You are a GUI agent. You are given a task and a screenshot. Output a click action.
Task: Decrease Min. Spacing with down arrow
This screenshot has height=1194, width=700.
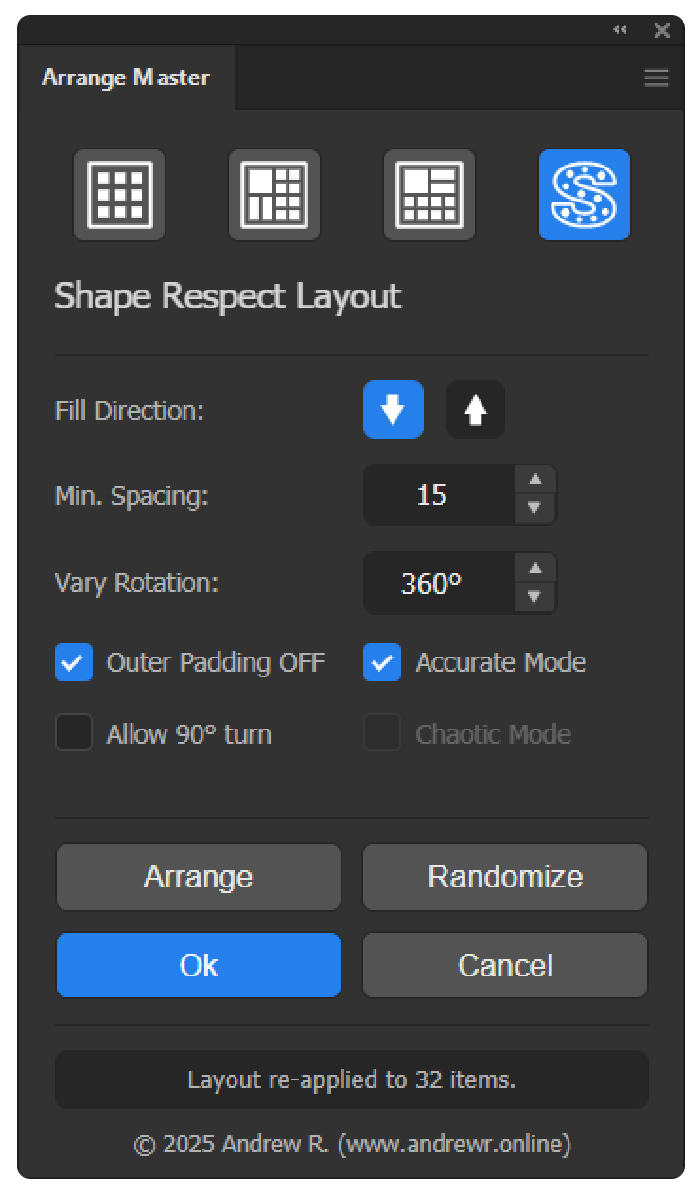535,508
